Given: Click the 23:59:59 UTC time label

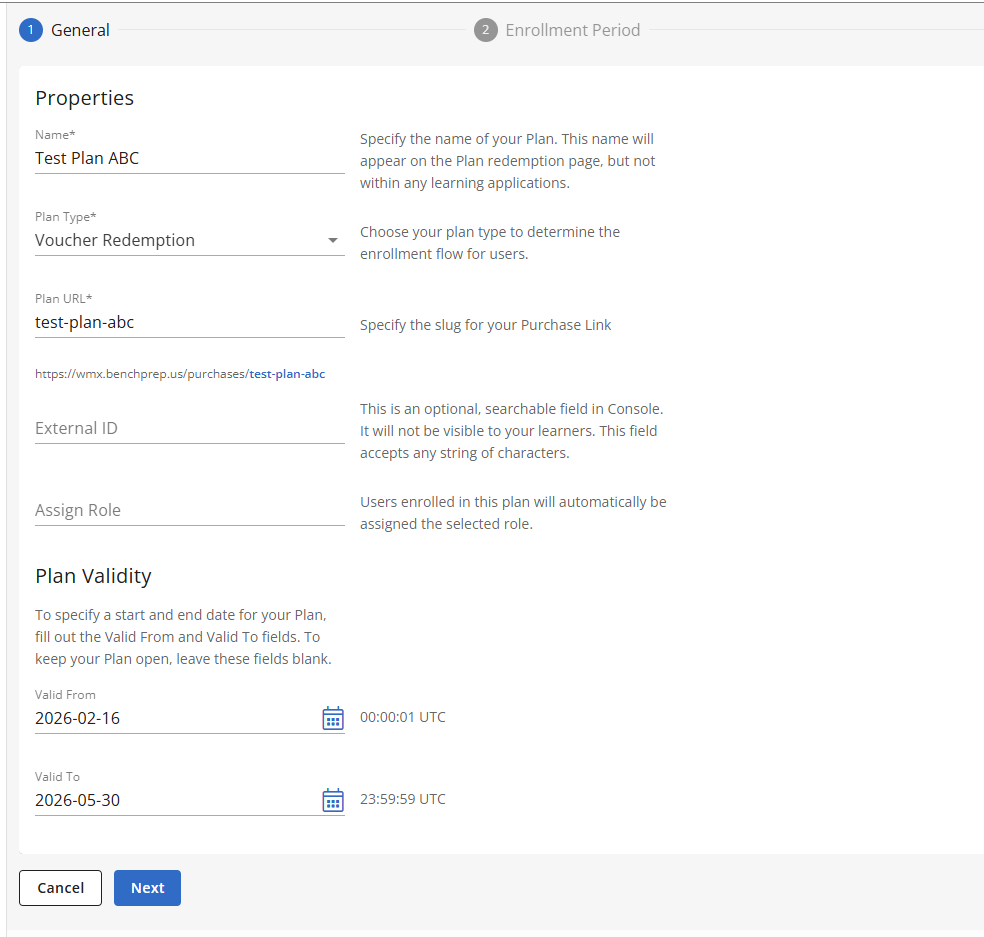Looking at the screenshot, I should point(403,799).
